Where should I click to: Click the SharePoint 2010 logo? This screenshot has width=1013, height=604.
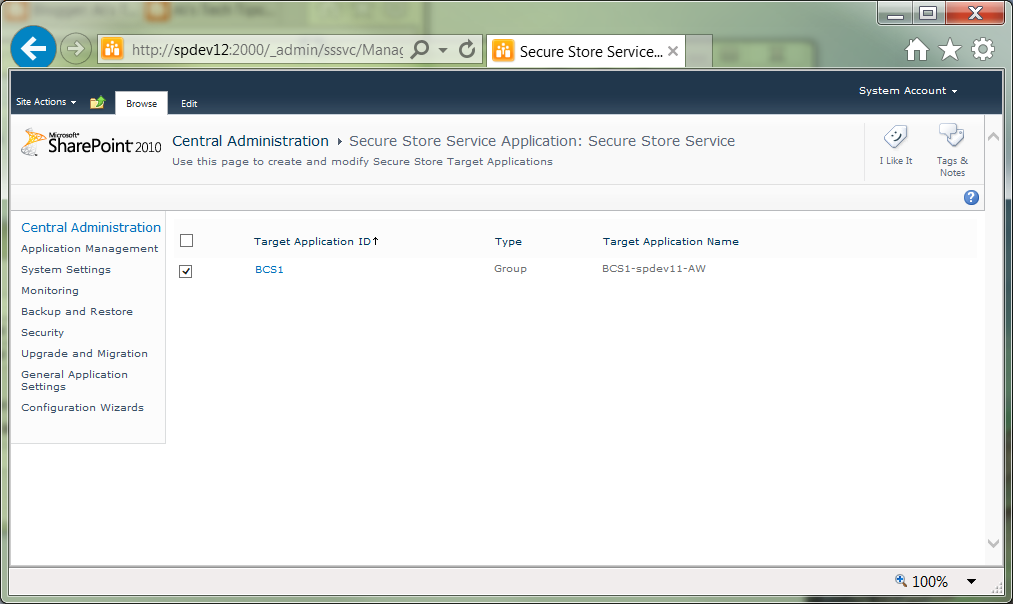click(x=91, y=143)
